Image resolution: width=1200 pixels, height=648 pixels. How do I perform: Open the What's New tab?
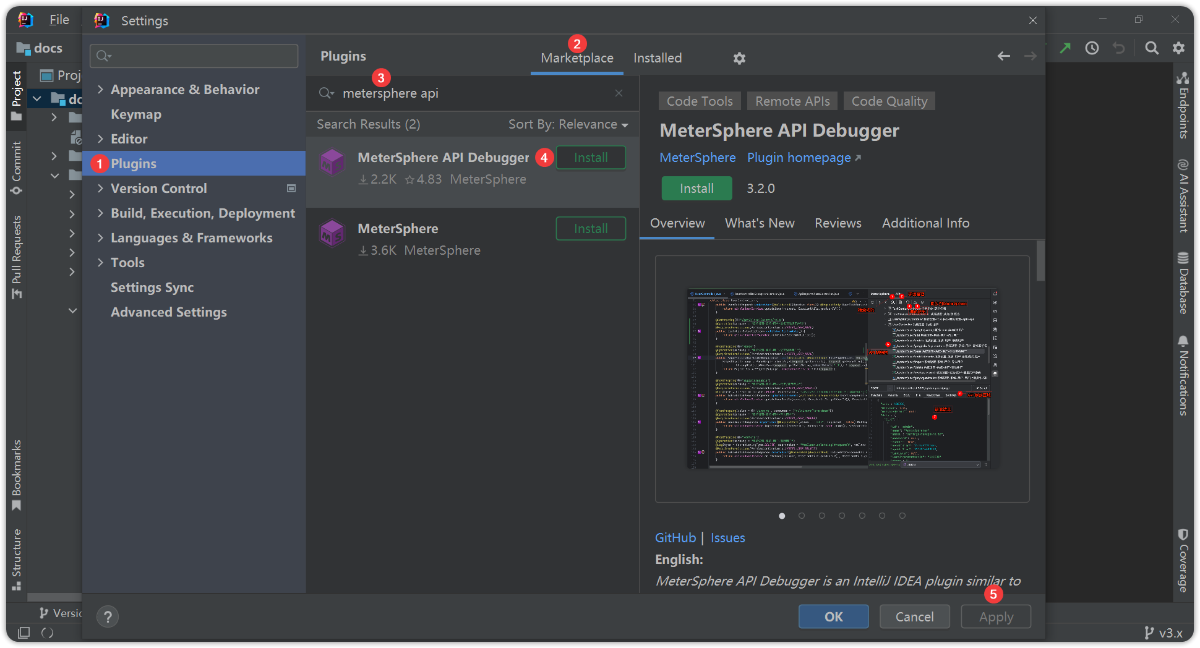click(759, 223)
